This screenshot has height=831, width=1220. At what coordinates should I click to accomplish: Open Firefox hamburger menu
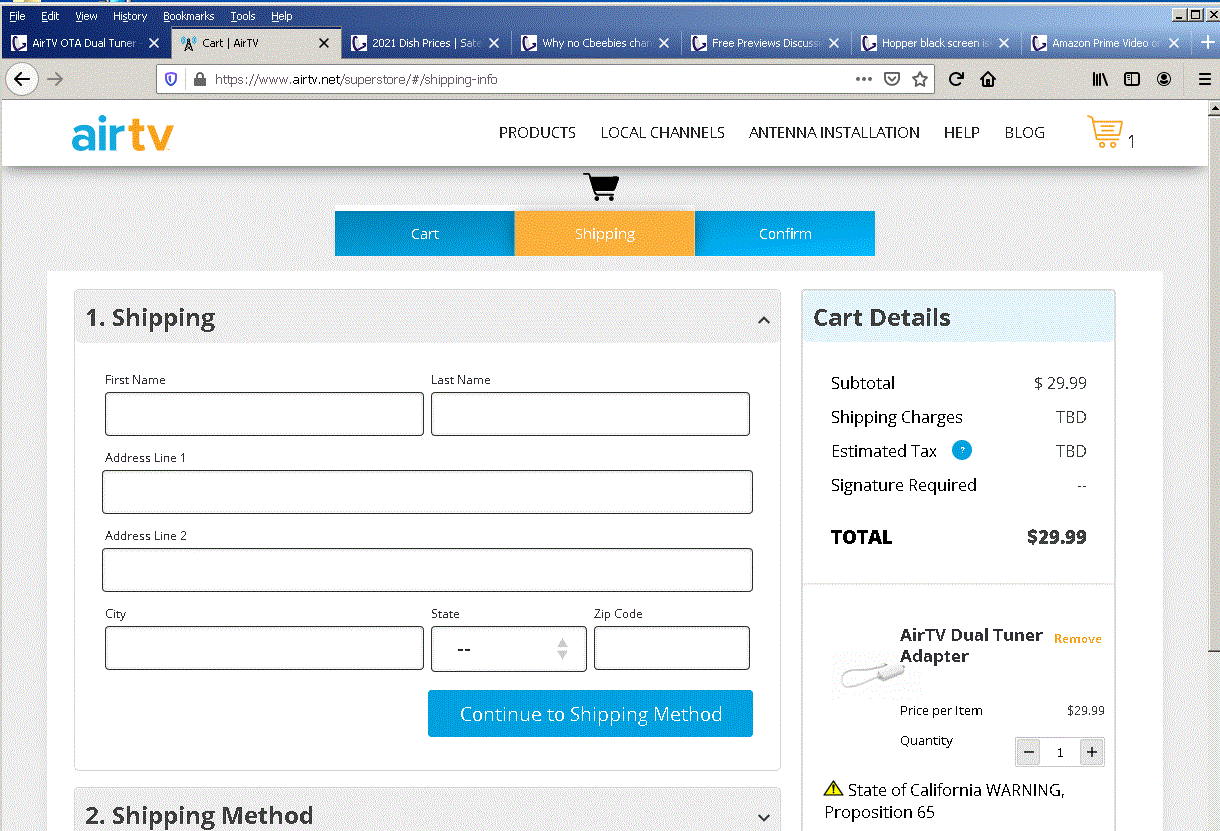click(1204, 79)
